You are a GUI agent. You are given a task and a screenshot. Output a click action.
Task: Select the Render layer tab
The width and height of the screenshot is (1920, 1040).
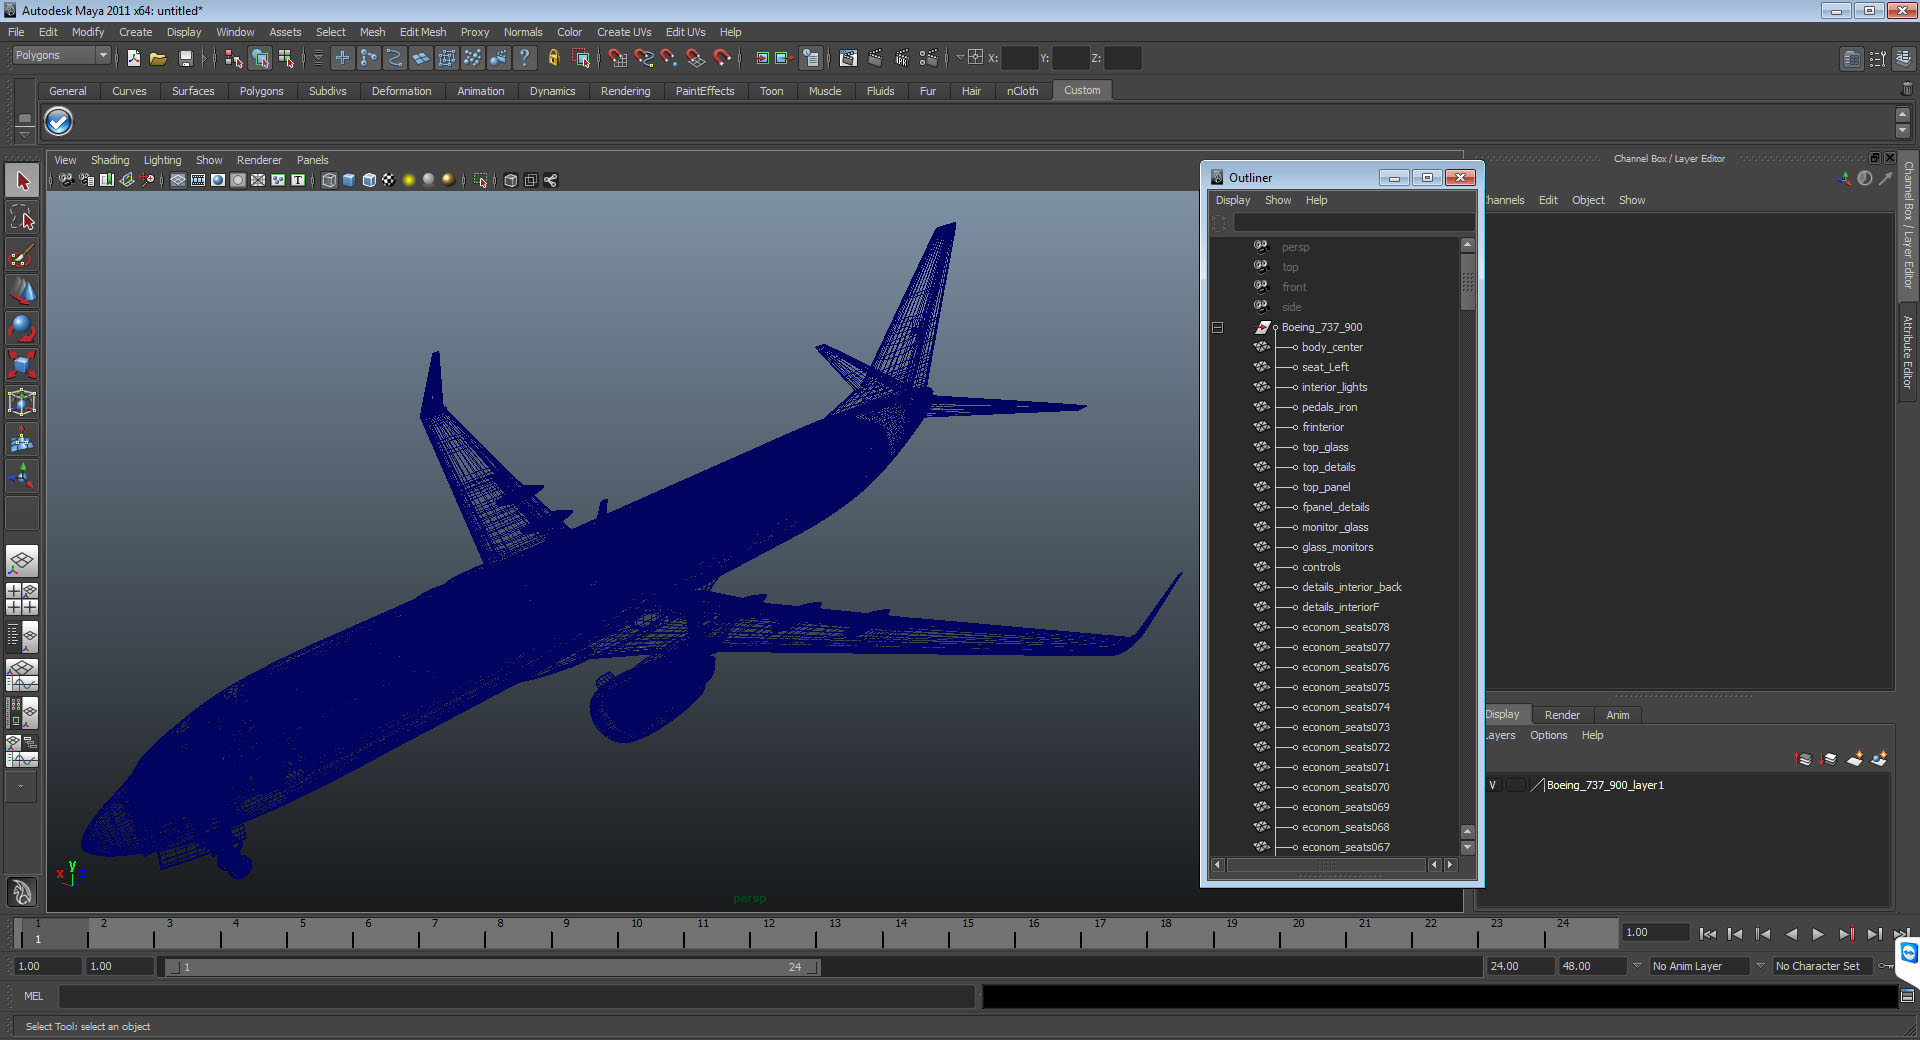pyautogui.click(x=1562, y=715)
